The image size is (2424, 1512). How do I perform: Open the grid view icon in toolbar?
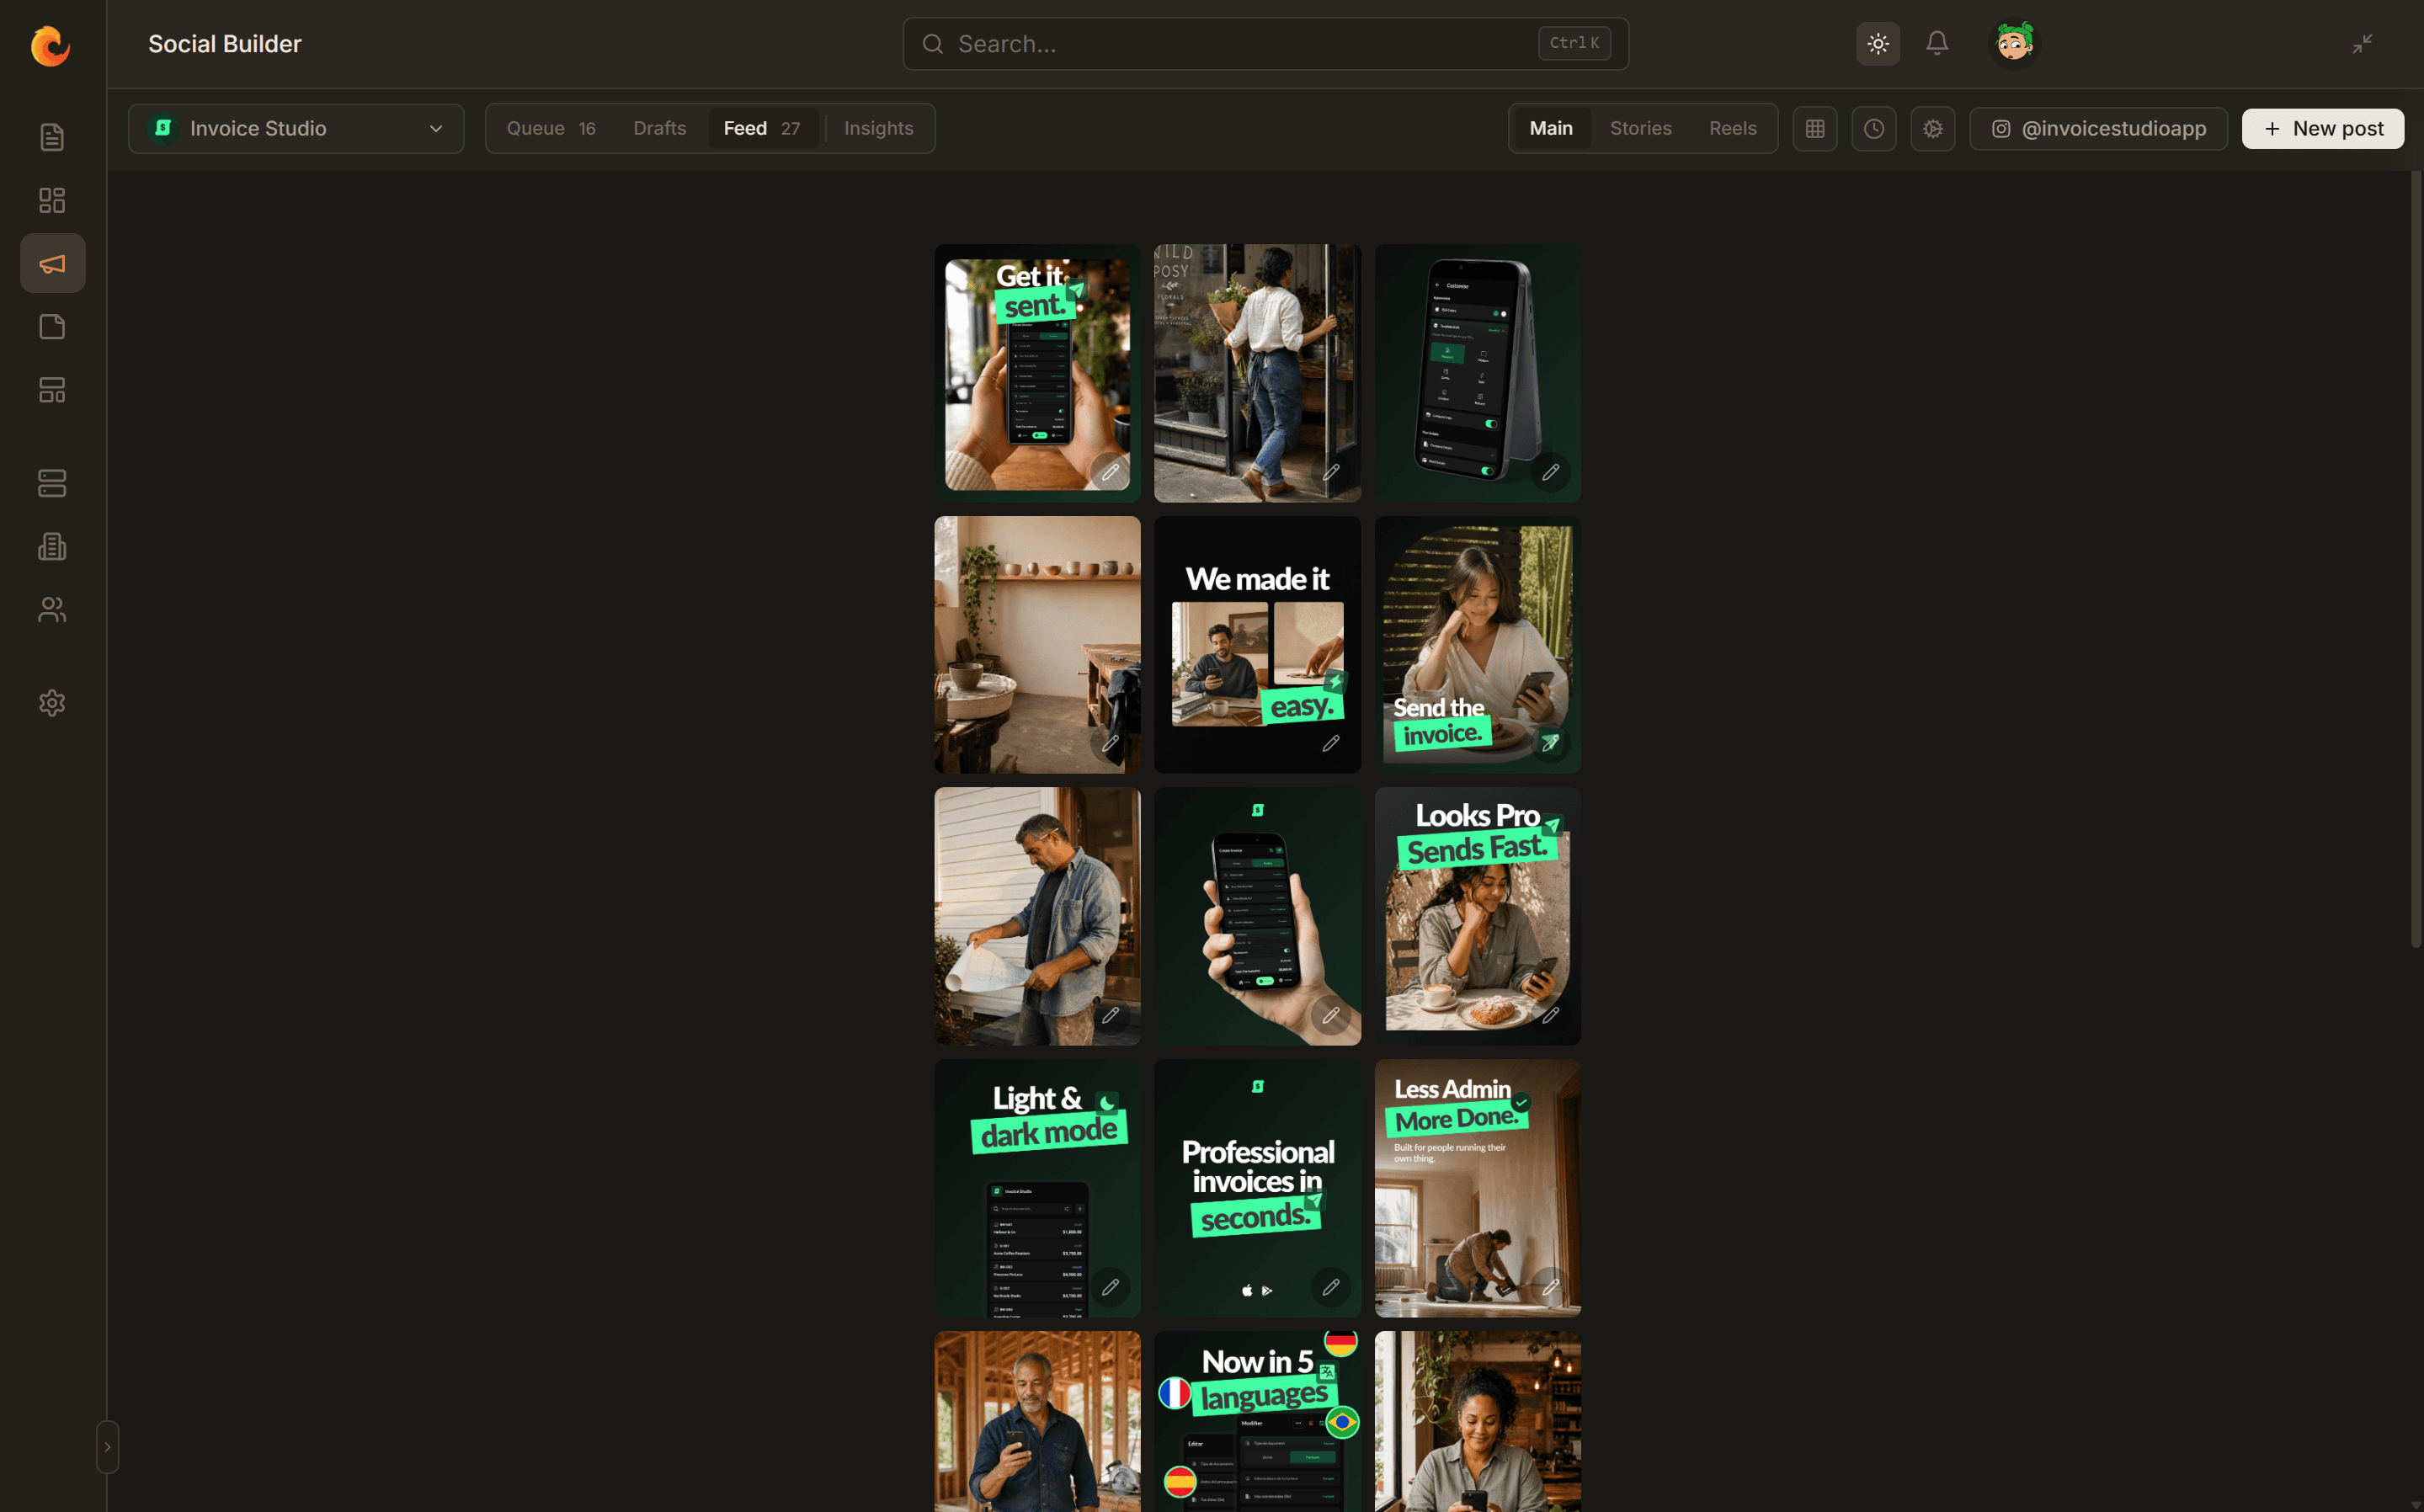(1814, 129)
